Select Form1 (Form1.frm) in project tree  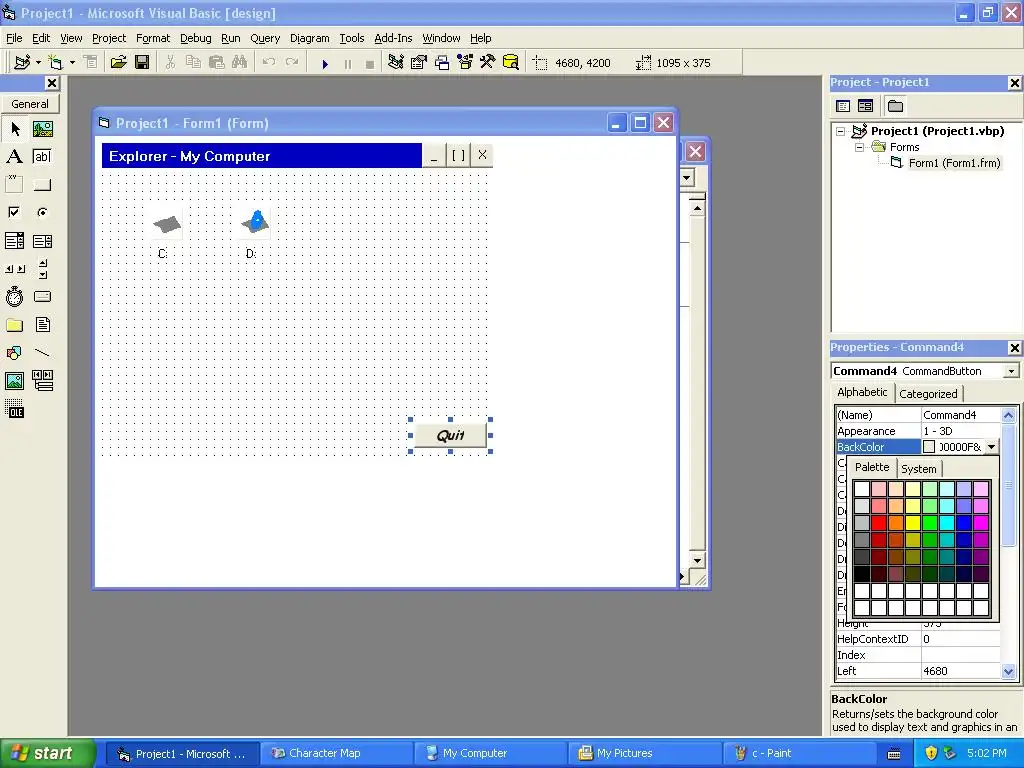click(x=953, y=163)
